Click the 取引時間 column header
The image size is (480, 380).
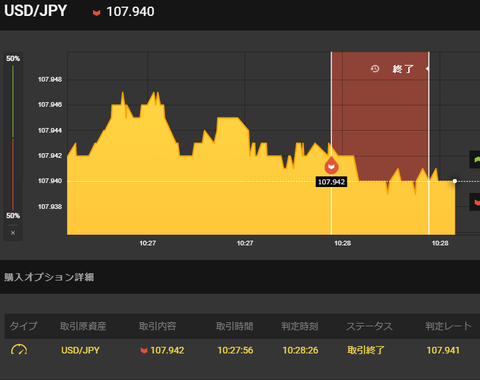tap(235, 326)
